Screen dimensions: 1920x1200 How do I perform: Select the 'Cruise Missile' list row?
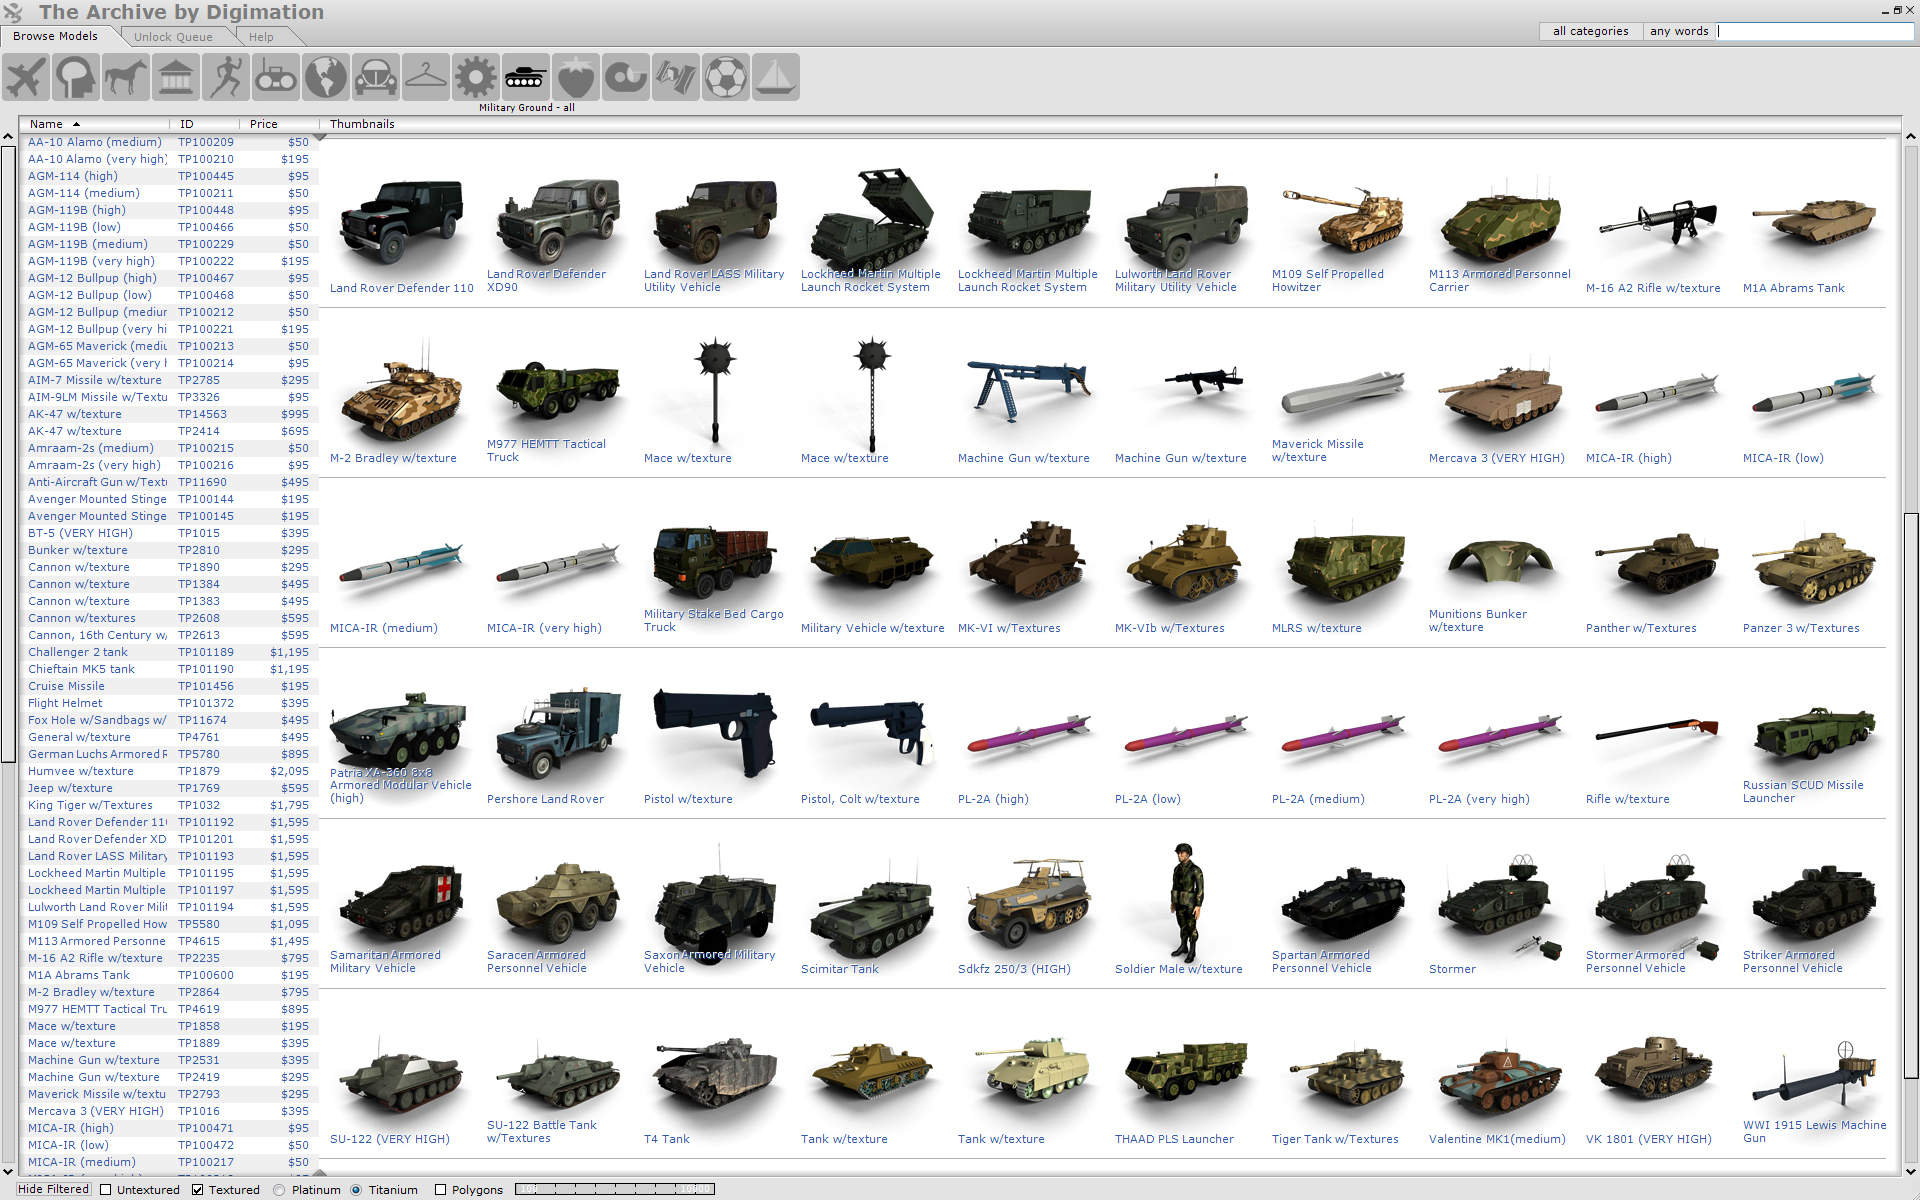coord(169,686)
